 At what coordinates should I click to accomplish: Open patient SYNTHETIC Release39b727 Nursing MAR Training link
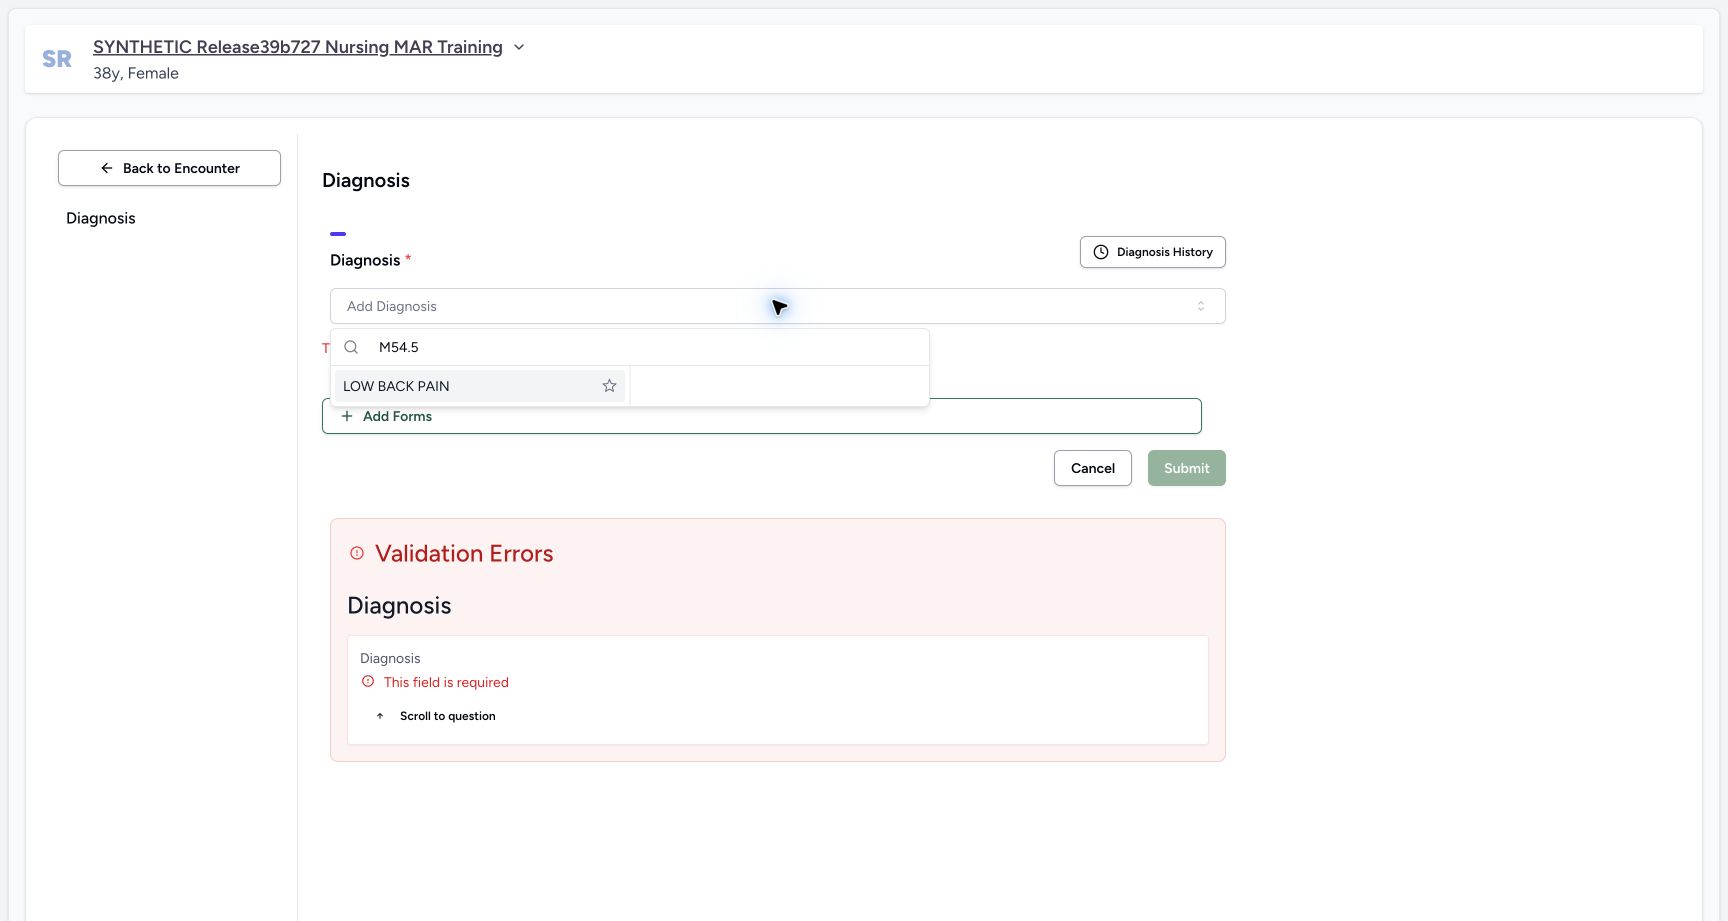[298, 47]
